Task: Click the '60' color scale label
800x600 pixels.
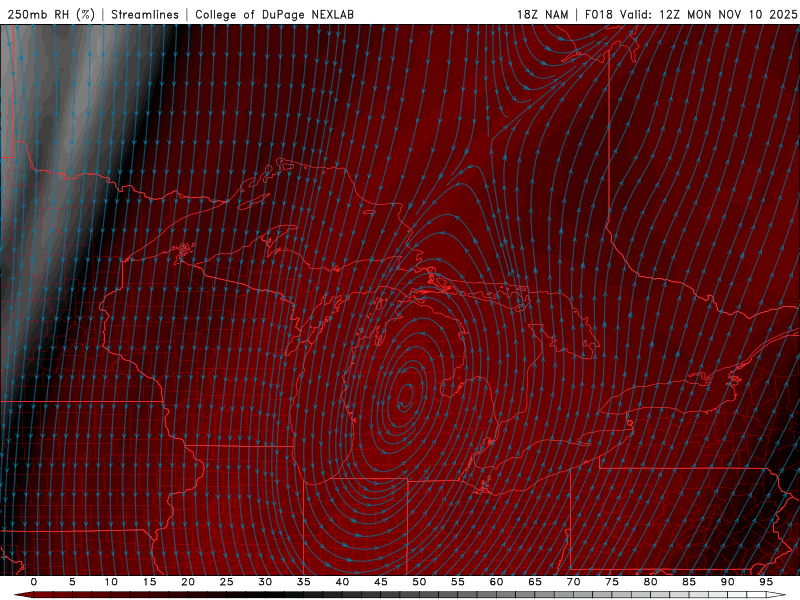Action: click(496, 582)
